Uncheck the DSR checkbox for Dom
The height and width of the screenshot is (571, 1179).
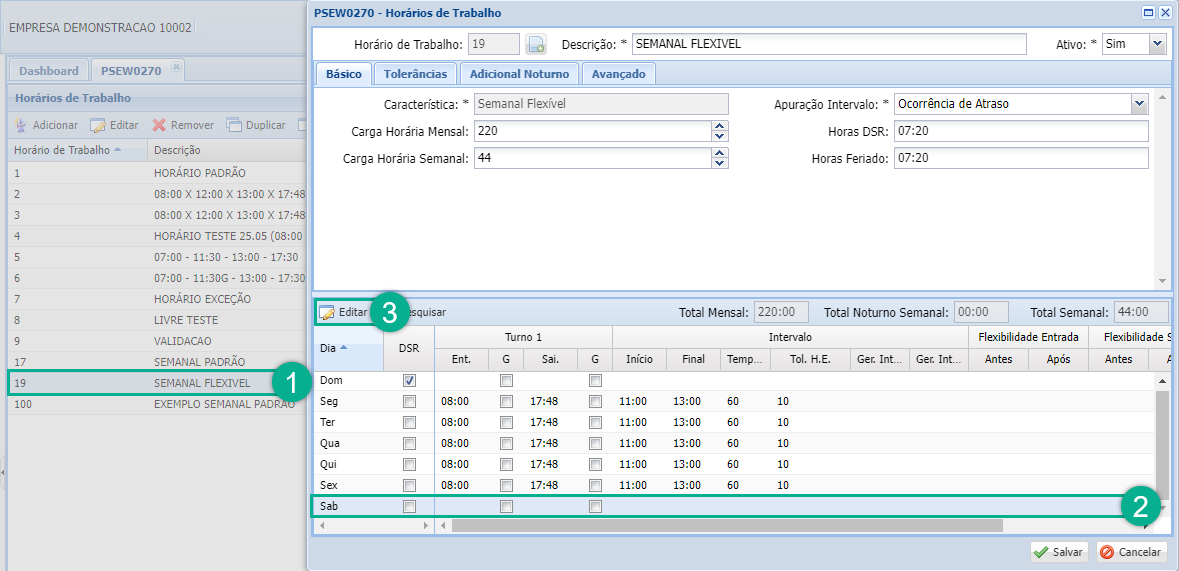click(x=409, y=381)
